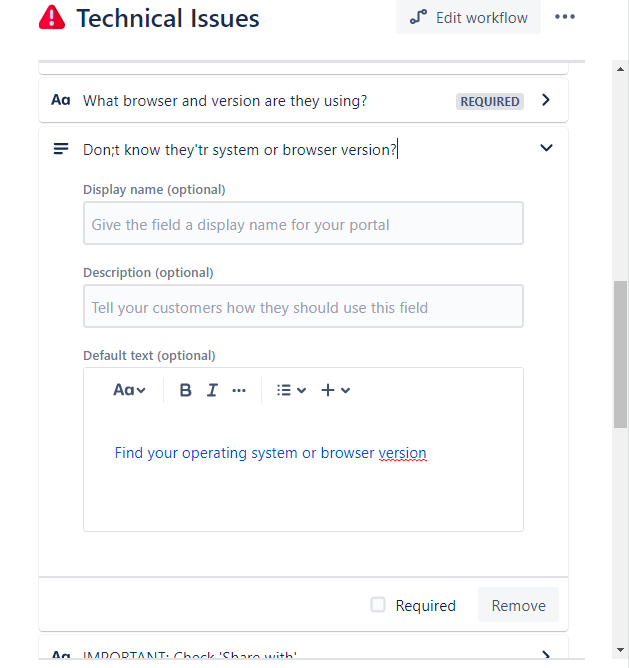The height and width of the screenshot is (668, 629).
Task: Click the 'Find your operating system' link
Action: (271, 453)
